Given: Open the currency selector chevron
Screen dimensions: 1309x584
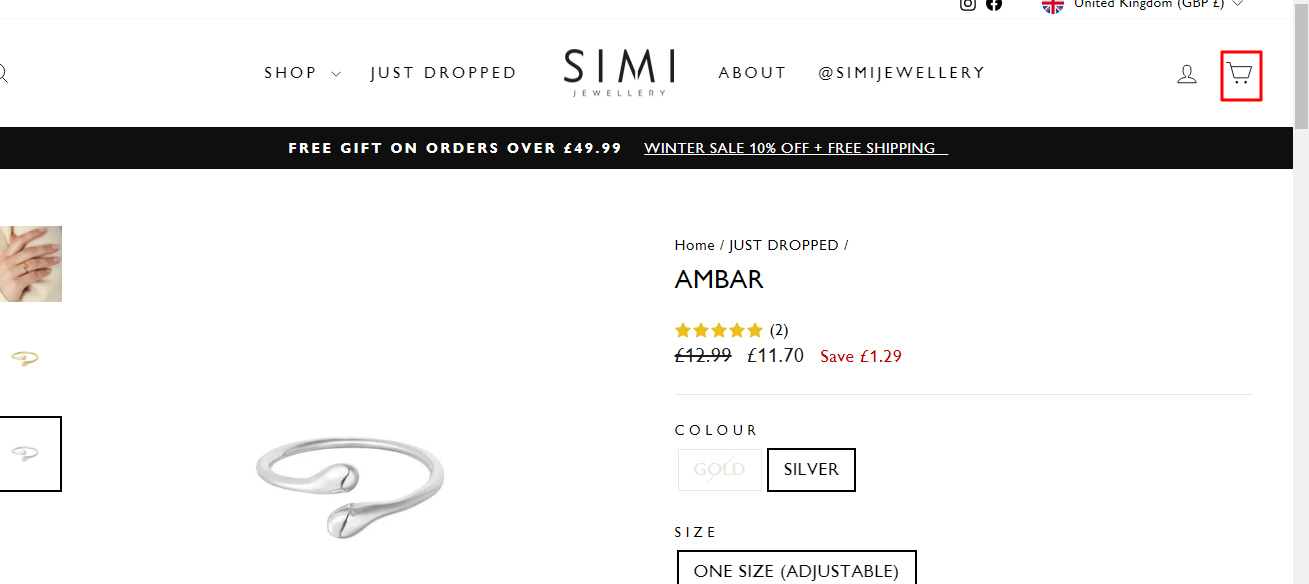Looking at the screenshot, I should click(1238, 4).
